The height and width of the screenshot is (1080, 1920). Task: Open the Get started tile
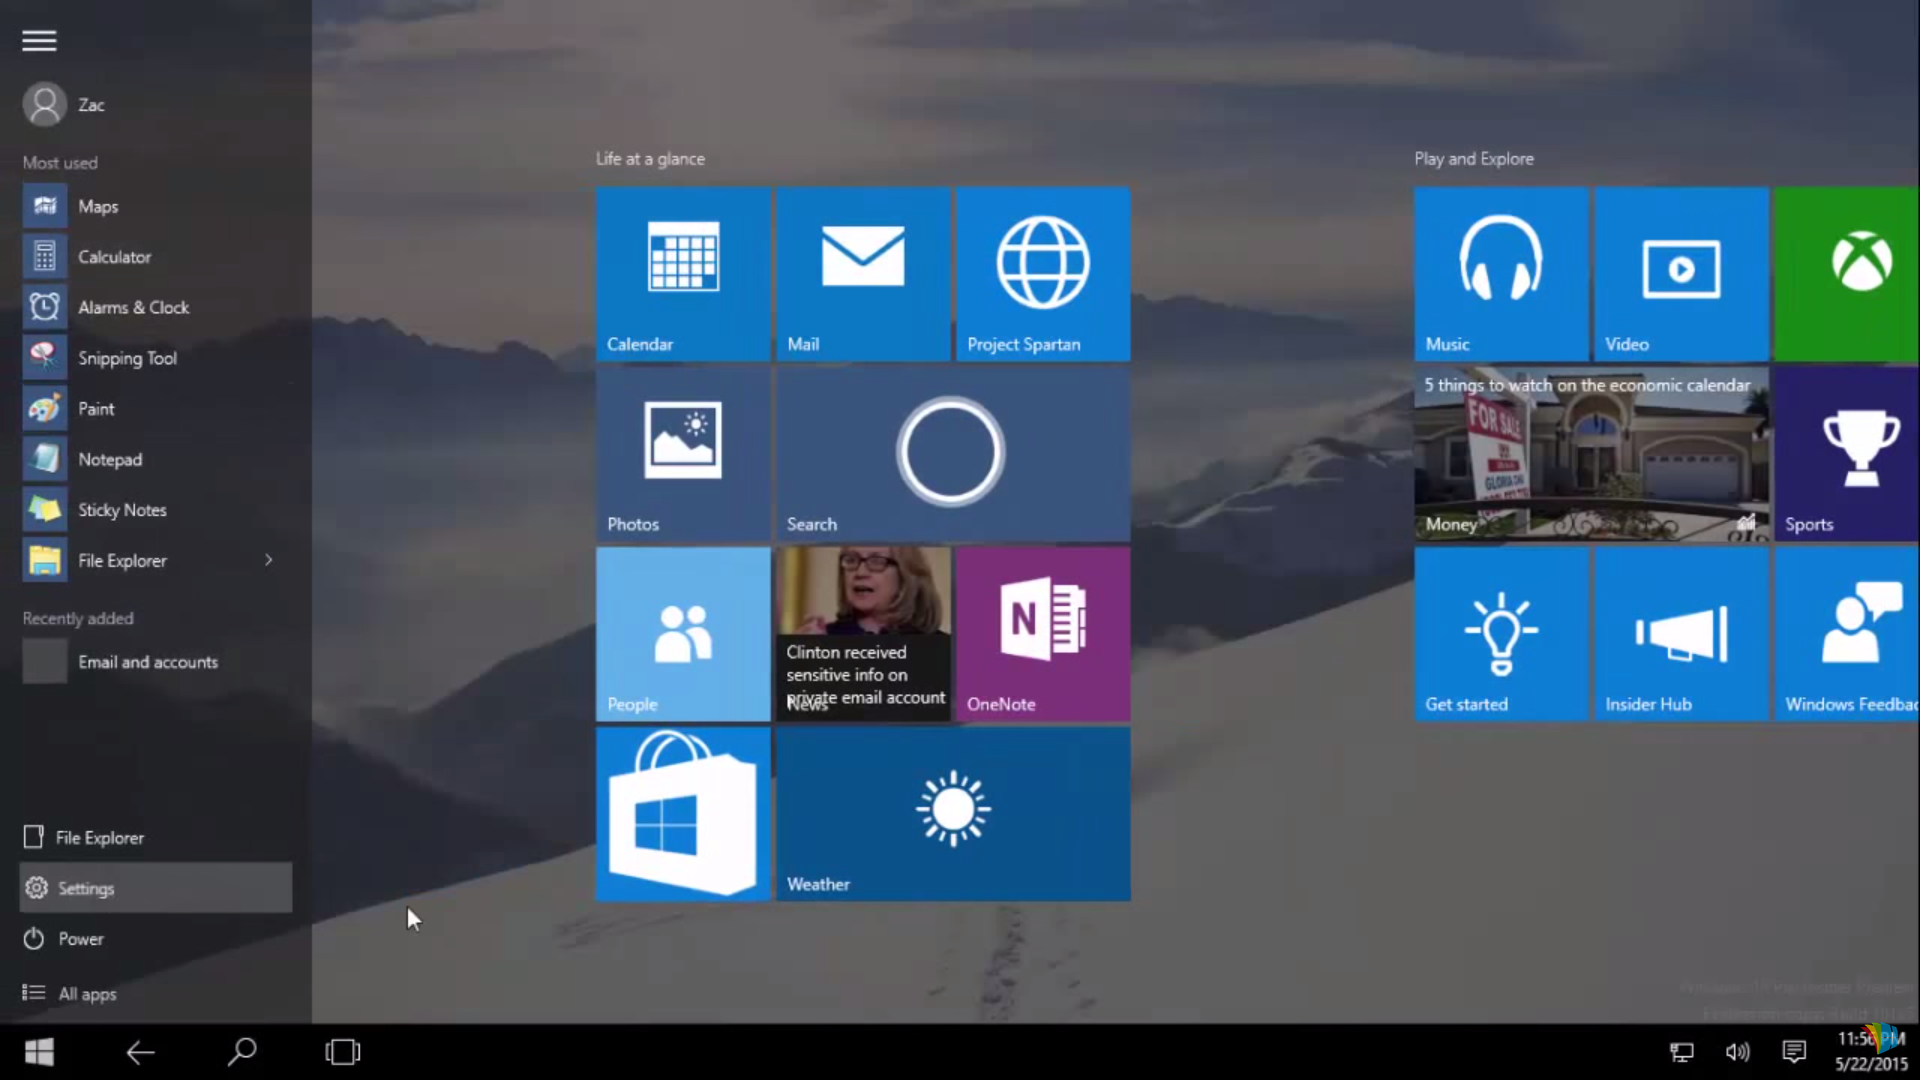click(x=1501, y=634)
